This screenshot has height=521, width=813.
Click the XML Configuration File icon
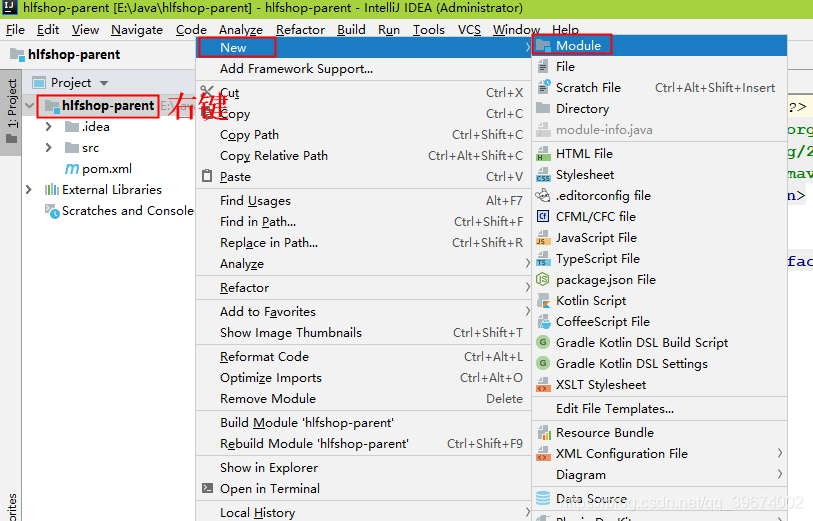pos(543,454)
